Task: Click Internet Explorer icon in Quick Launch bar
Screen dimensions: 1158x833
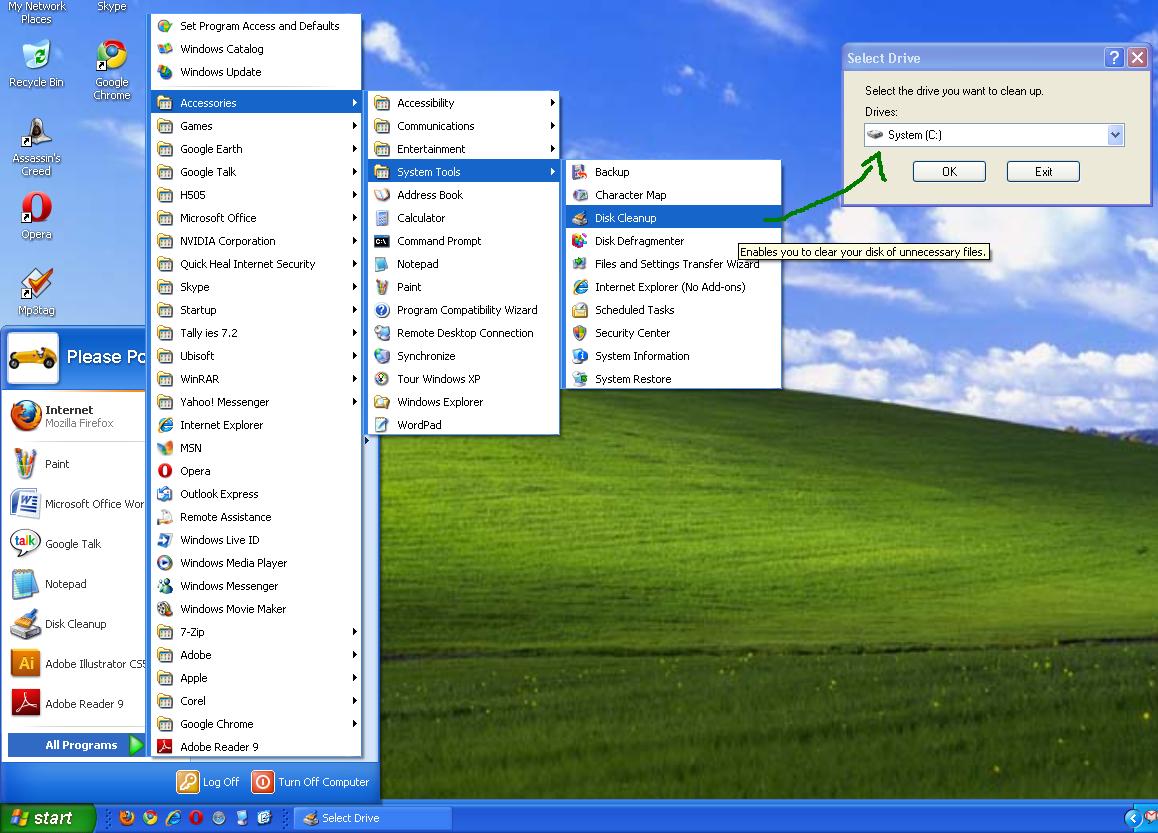Action: pyautogui.click(x=173, y=817)
